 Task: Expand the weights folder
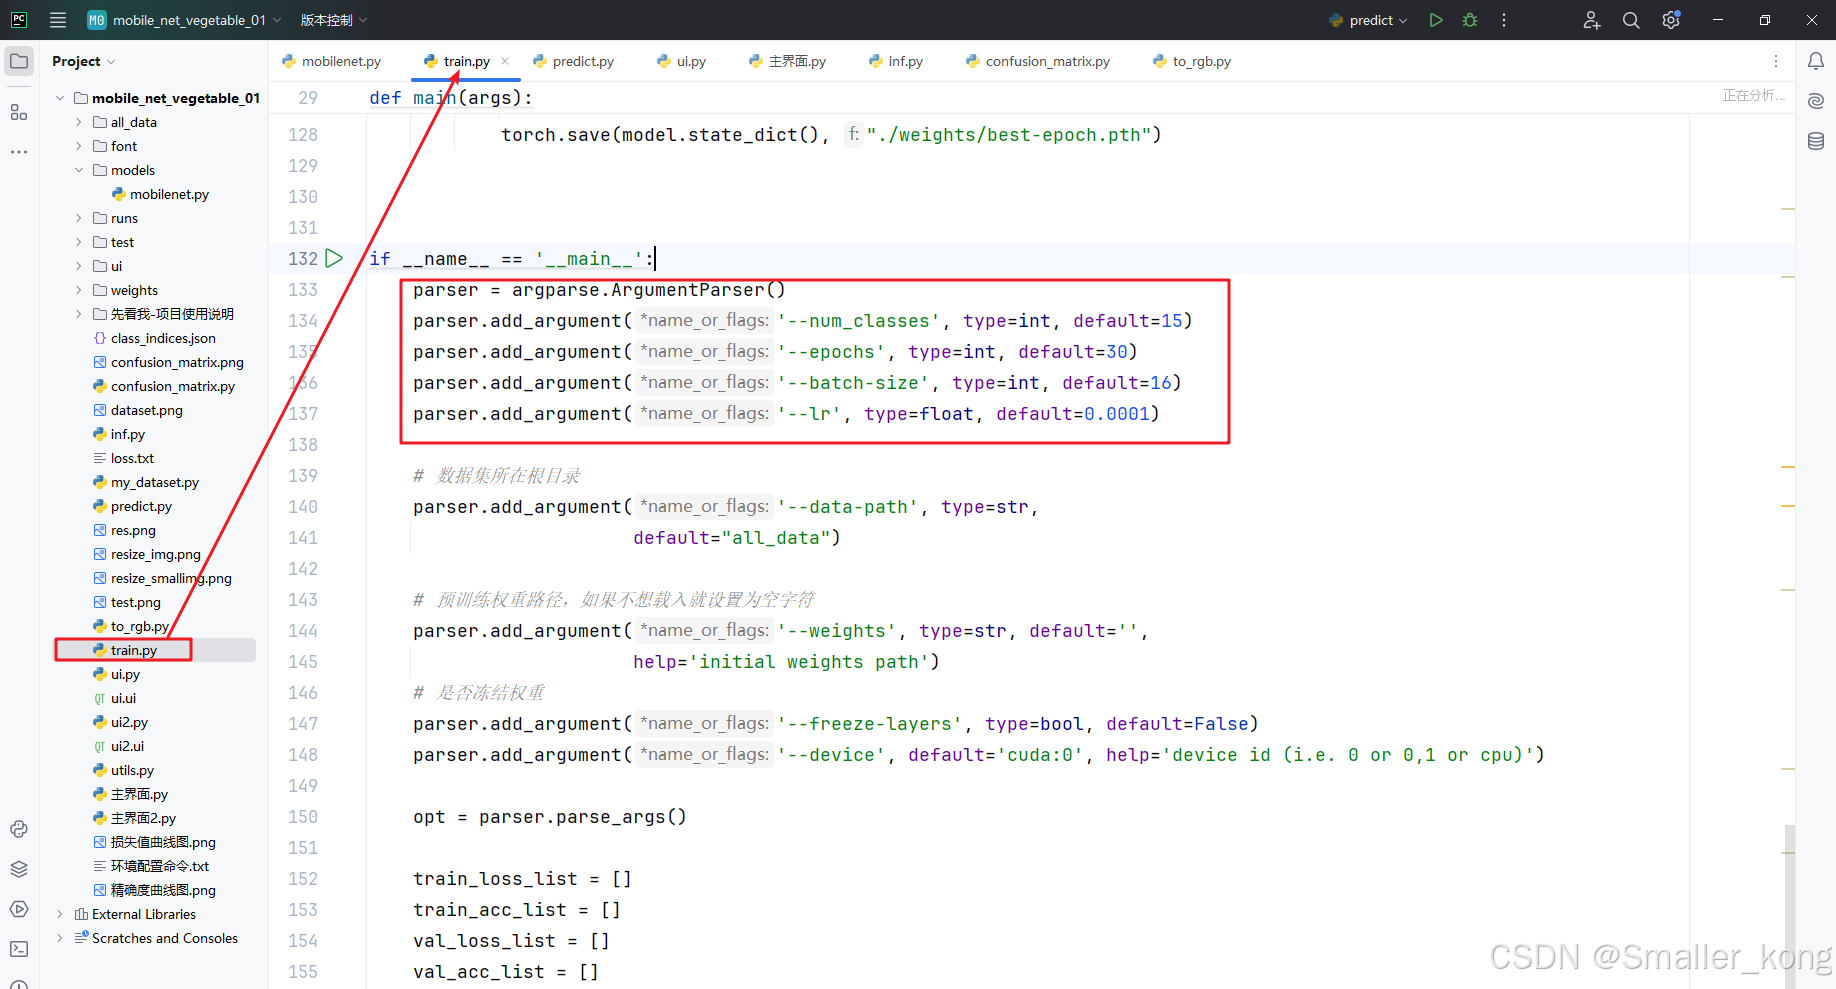79,290
